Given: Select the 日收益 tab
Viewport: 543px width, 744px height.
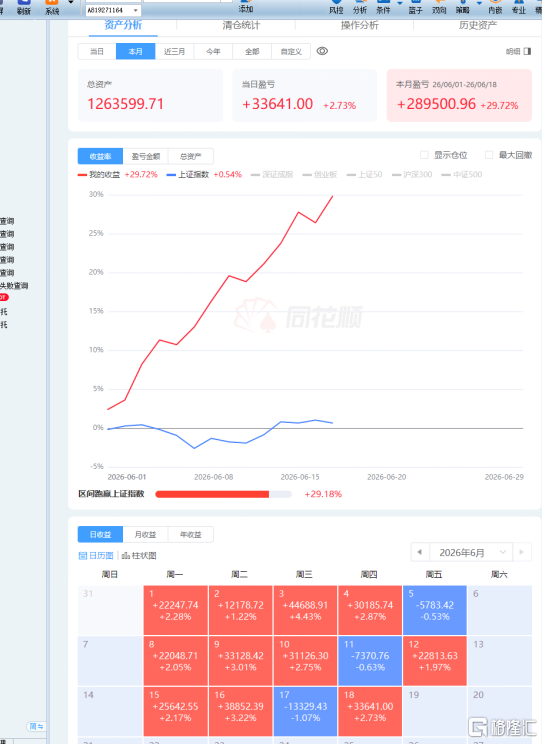Looking at the screenshot, I should (x=100, y=534).
